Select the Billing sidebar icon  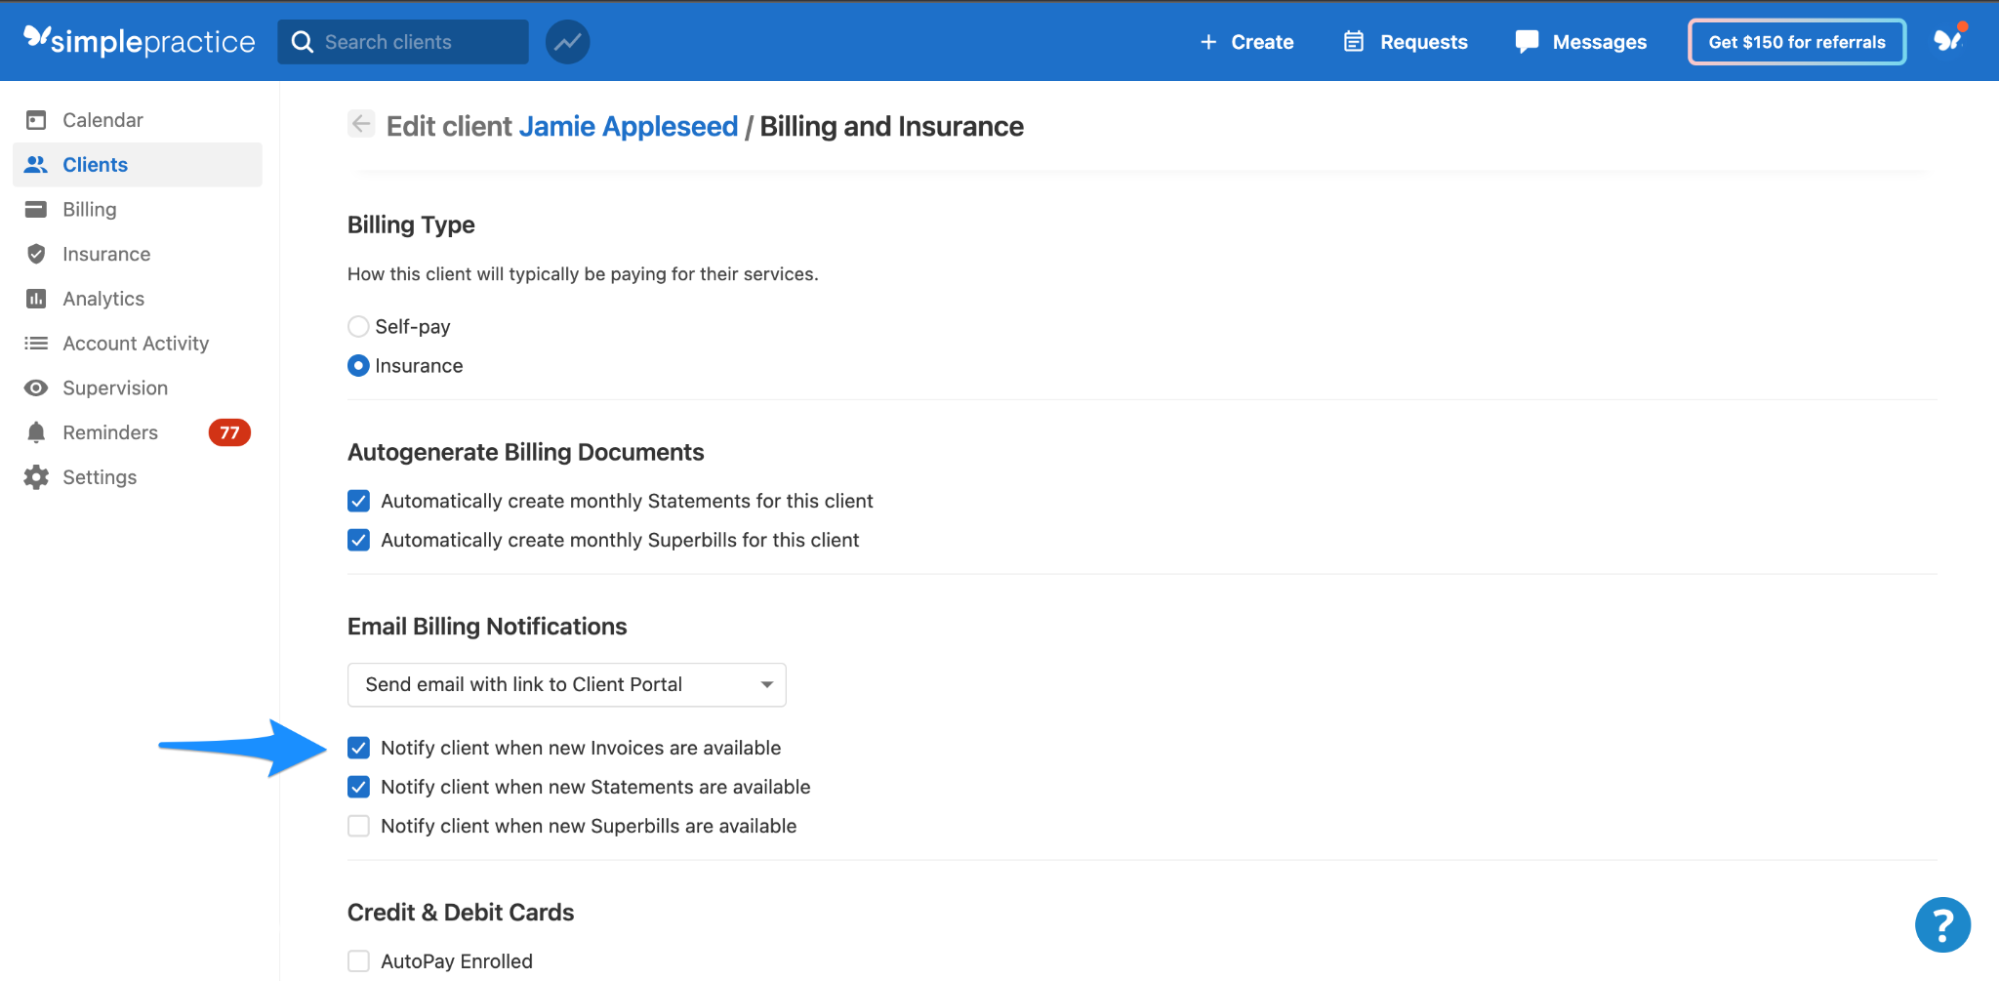(x=36, y=209)
